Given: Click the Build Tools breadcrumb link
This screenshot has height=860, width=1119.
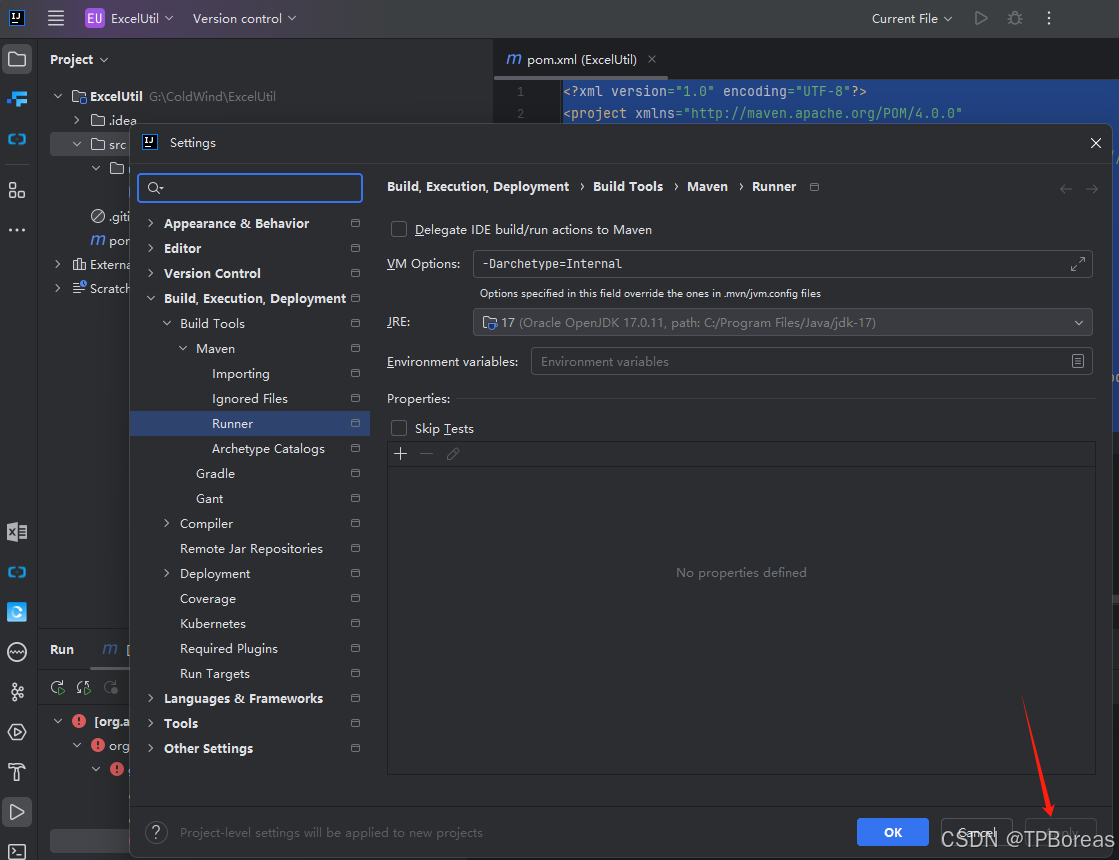Looking at the screenshot, I should click(x=628, y=186).
